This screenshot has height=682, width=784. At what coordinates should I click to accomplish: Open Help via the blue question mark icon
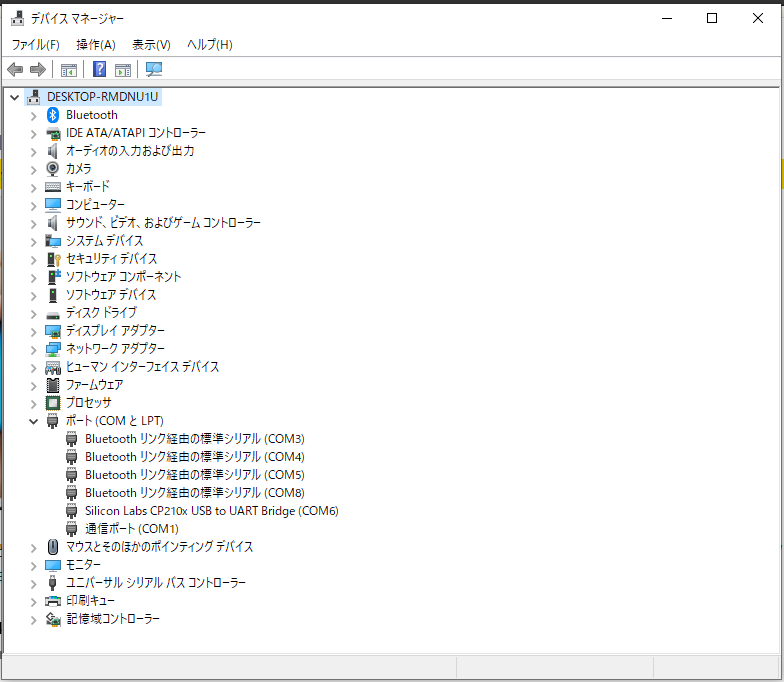[x=100, y=70]
